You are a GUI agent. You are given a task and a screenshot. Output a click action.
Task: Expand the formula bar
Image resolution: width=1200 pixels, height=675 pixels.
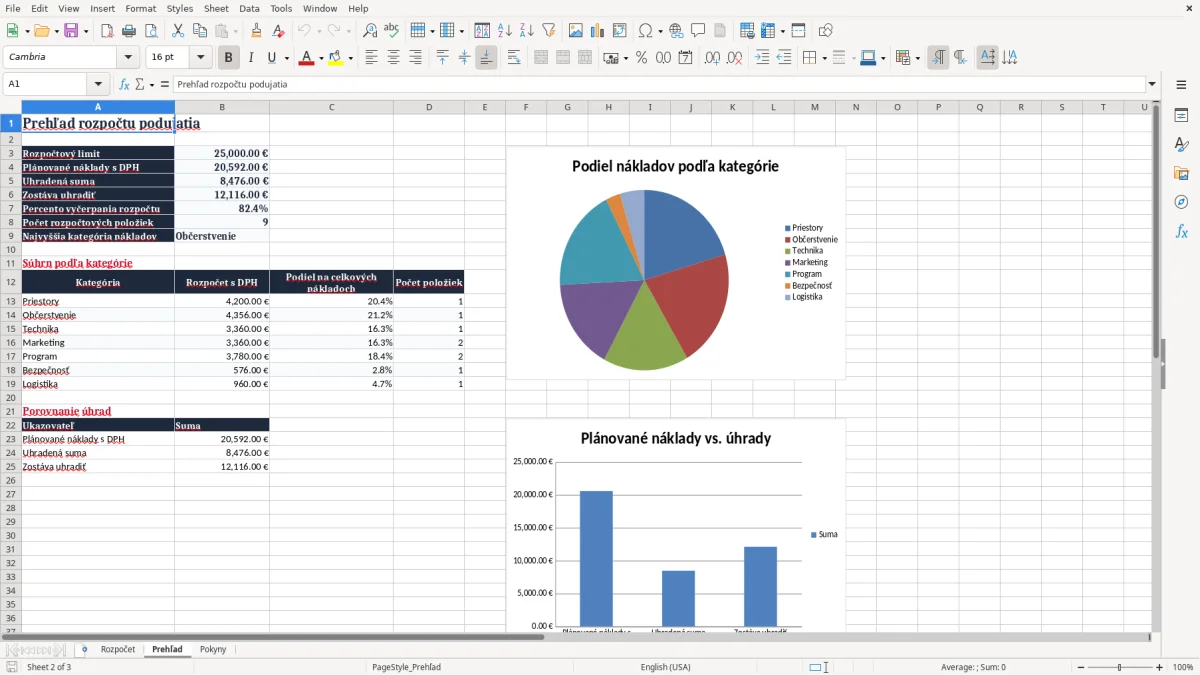click(x=1152, y=84)
